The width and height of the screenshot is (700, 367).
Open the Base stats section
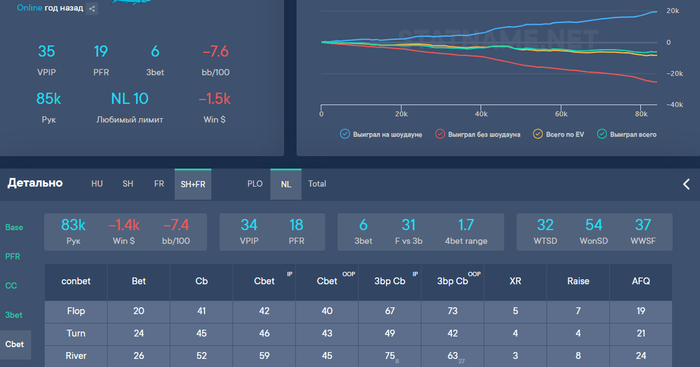(x=14, y=227)
